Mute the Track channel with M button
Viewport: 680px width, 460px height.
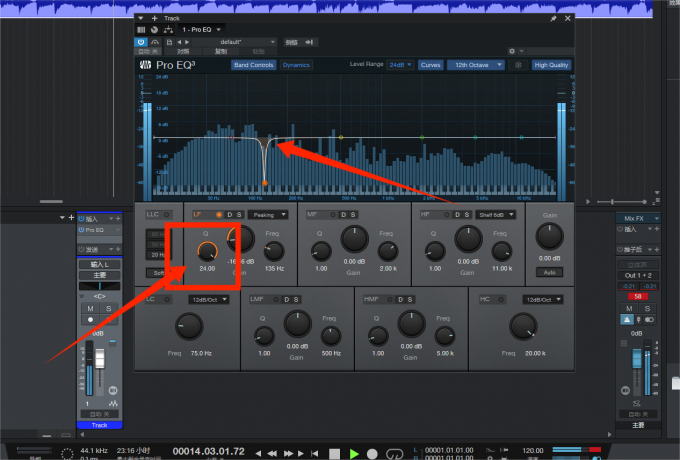[90, 309]
